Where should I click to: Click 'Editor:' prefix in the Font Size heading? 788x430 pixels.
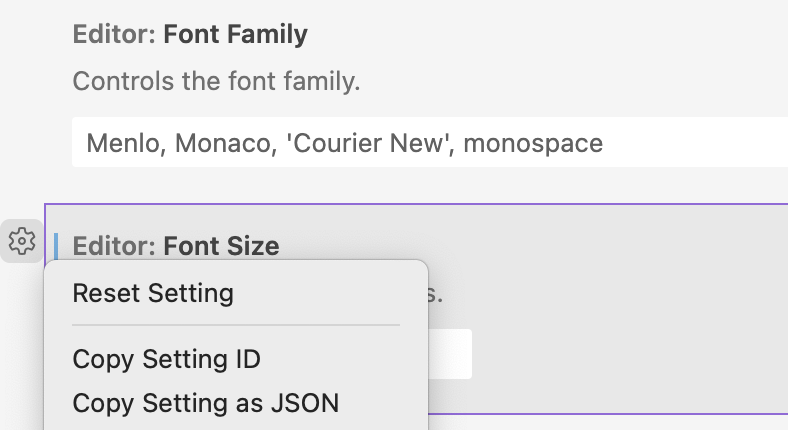pyautogui.click(x=114, y=245)
